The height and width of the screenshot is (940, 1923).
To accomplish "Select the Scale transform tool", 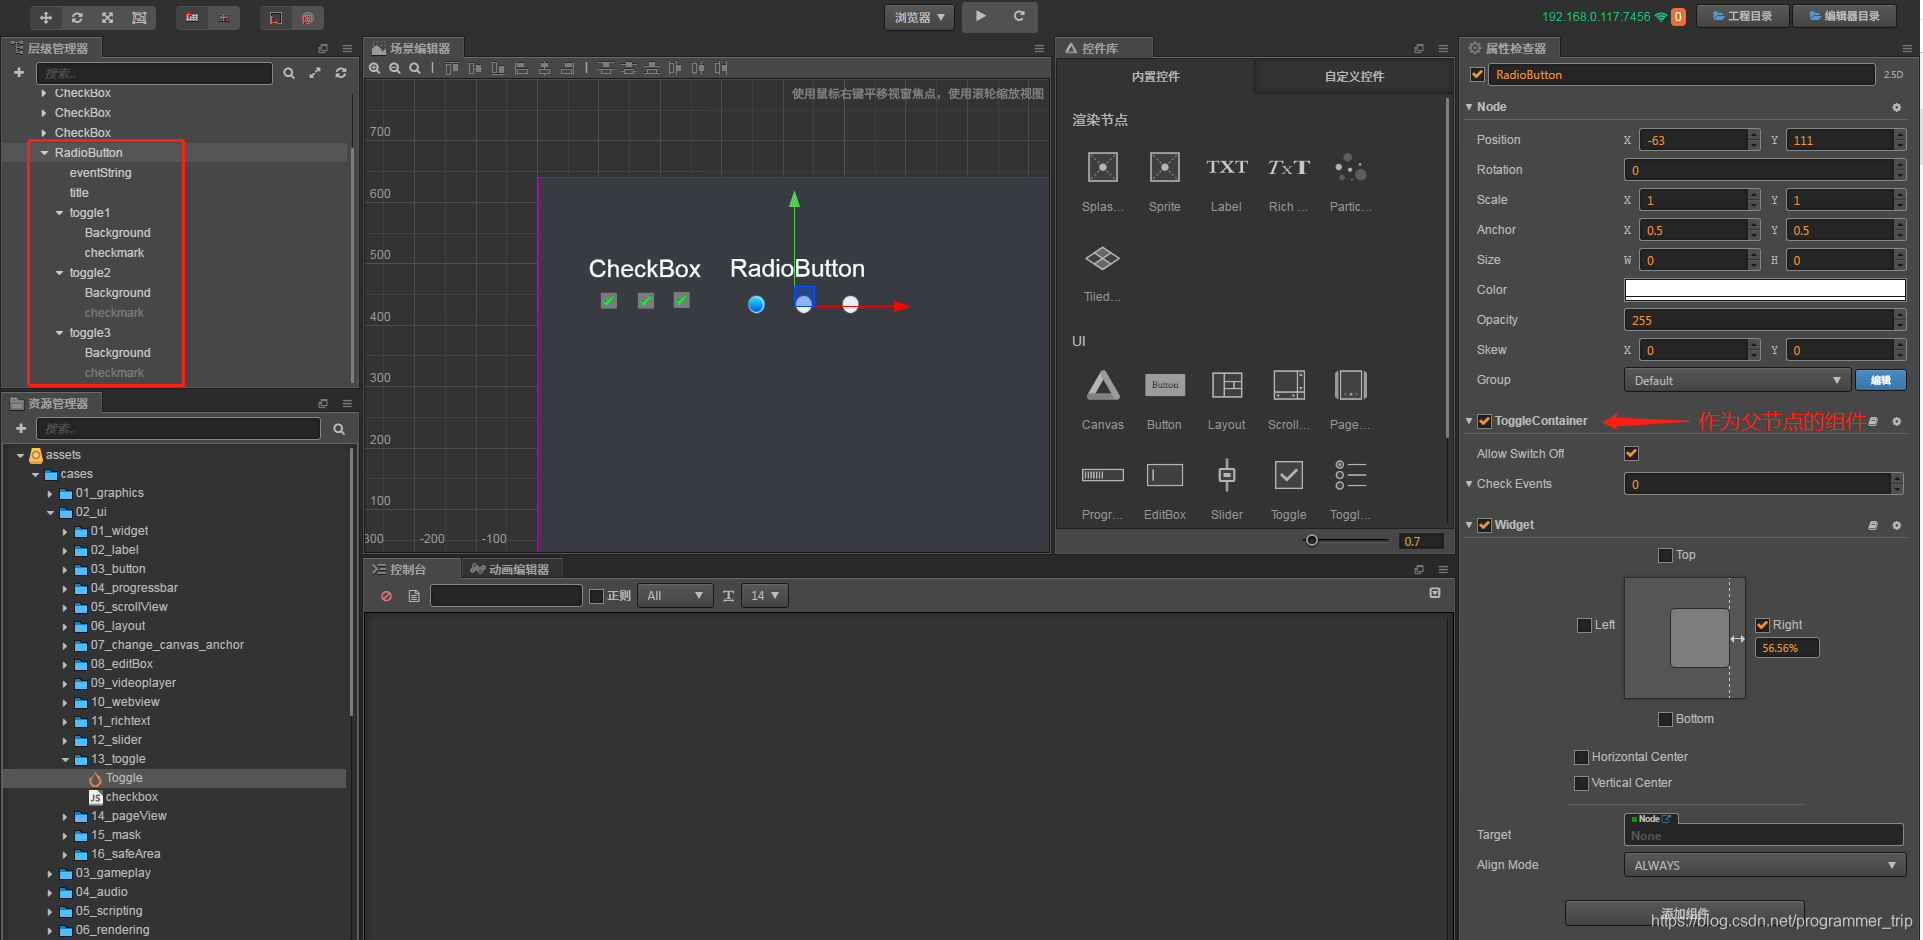I will (x=108, y=17).
